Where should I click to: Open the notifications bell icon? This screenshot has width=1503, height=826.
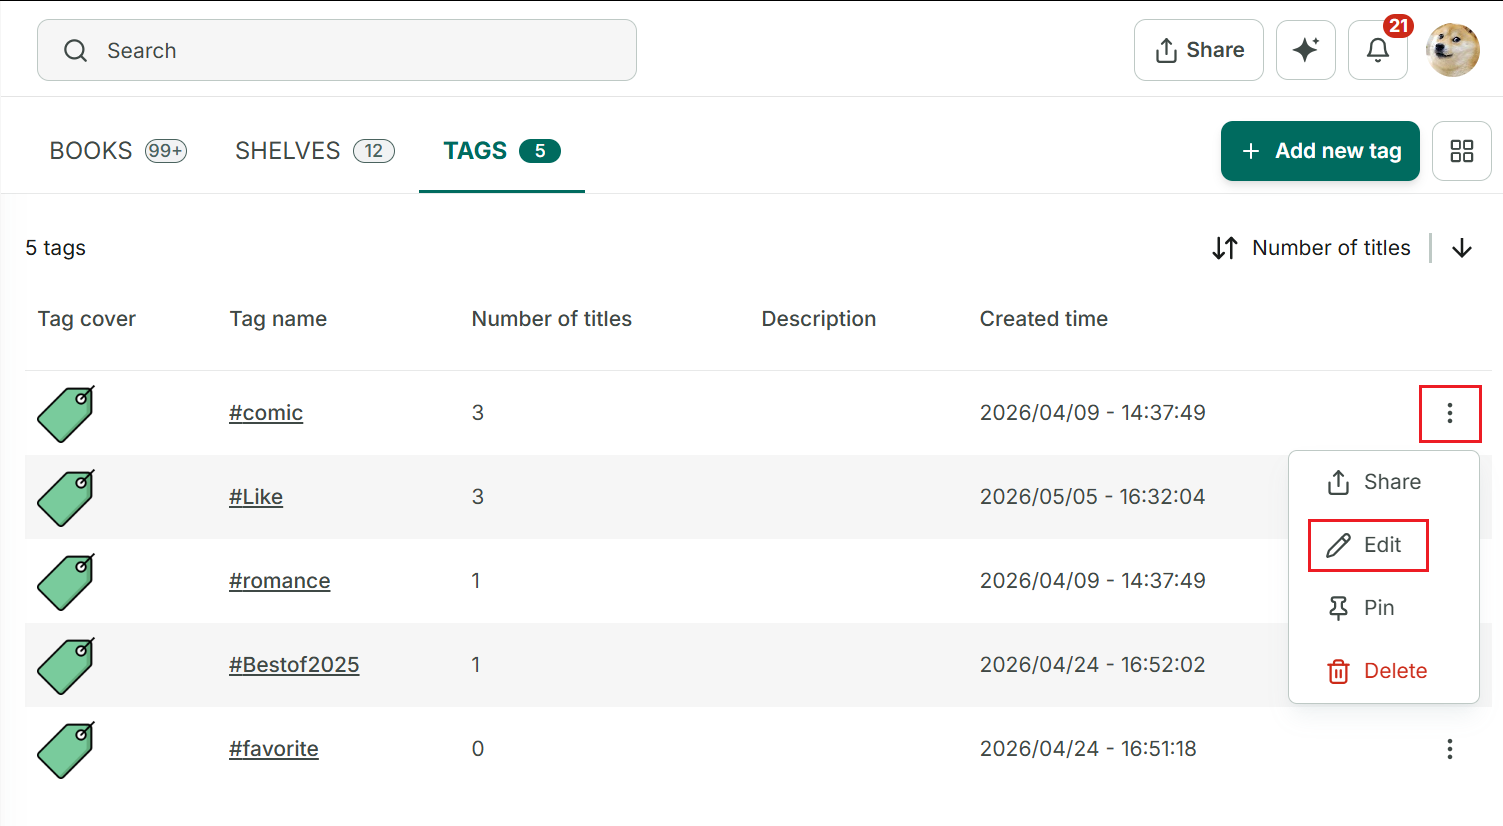tap(1377, 50)
